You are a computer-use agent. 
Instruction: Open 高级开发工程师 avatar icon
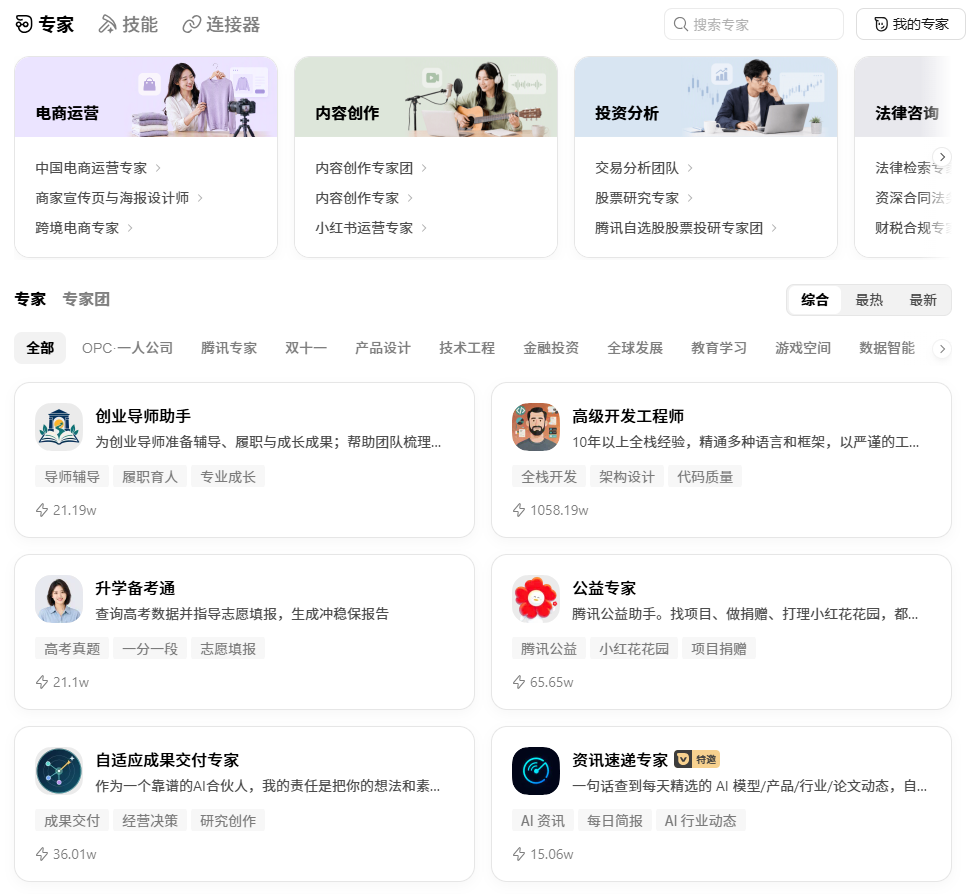coord(536,427)
